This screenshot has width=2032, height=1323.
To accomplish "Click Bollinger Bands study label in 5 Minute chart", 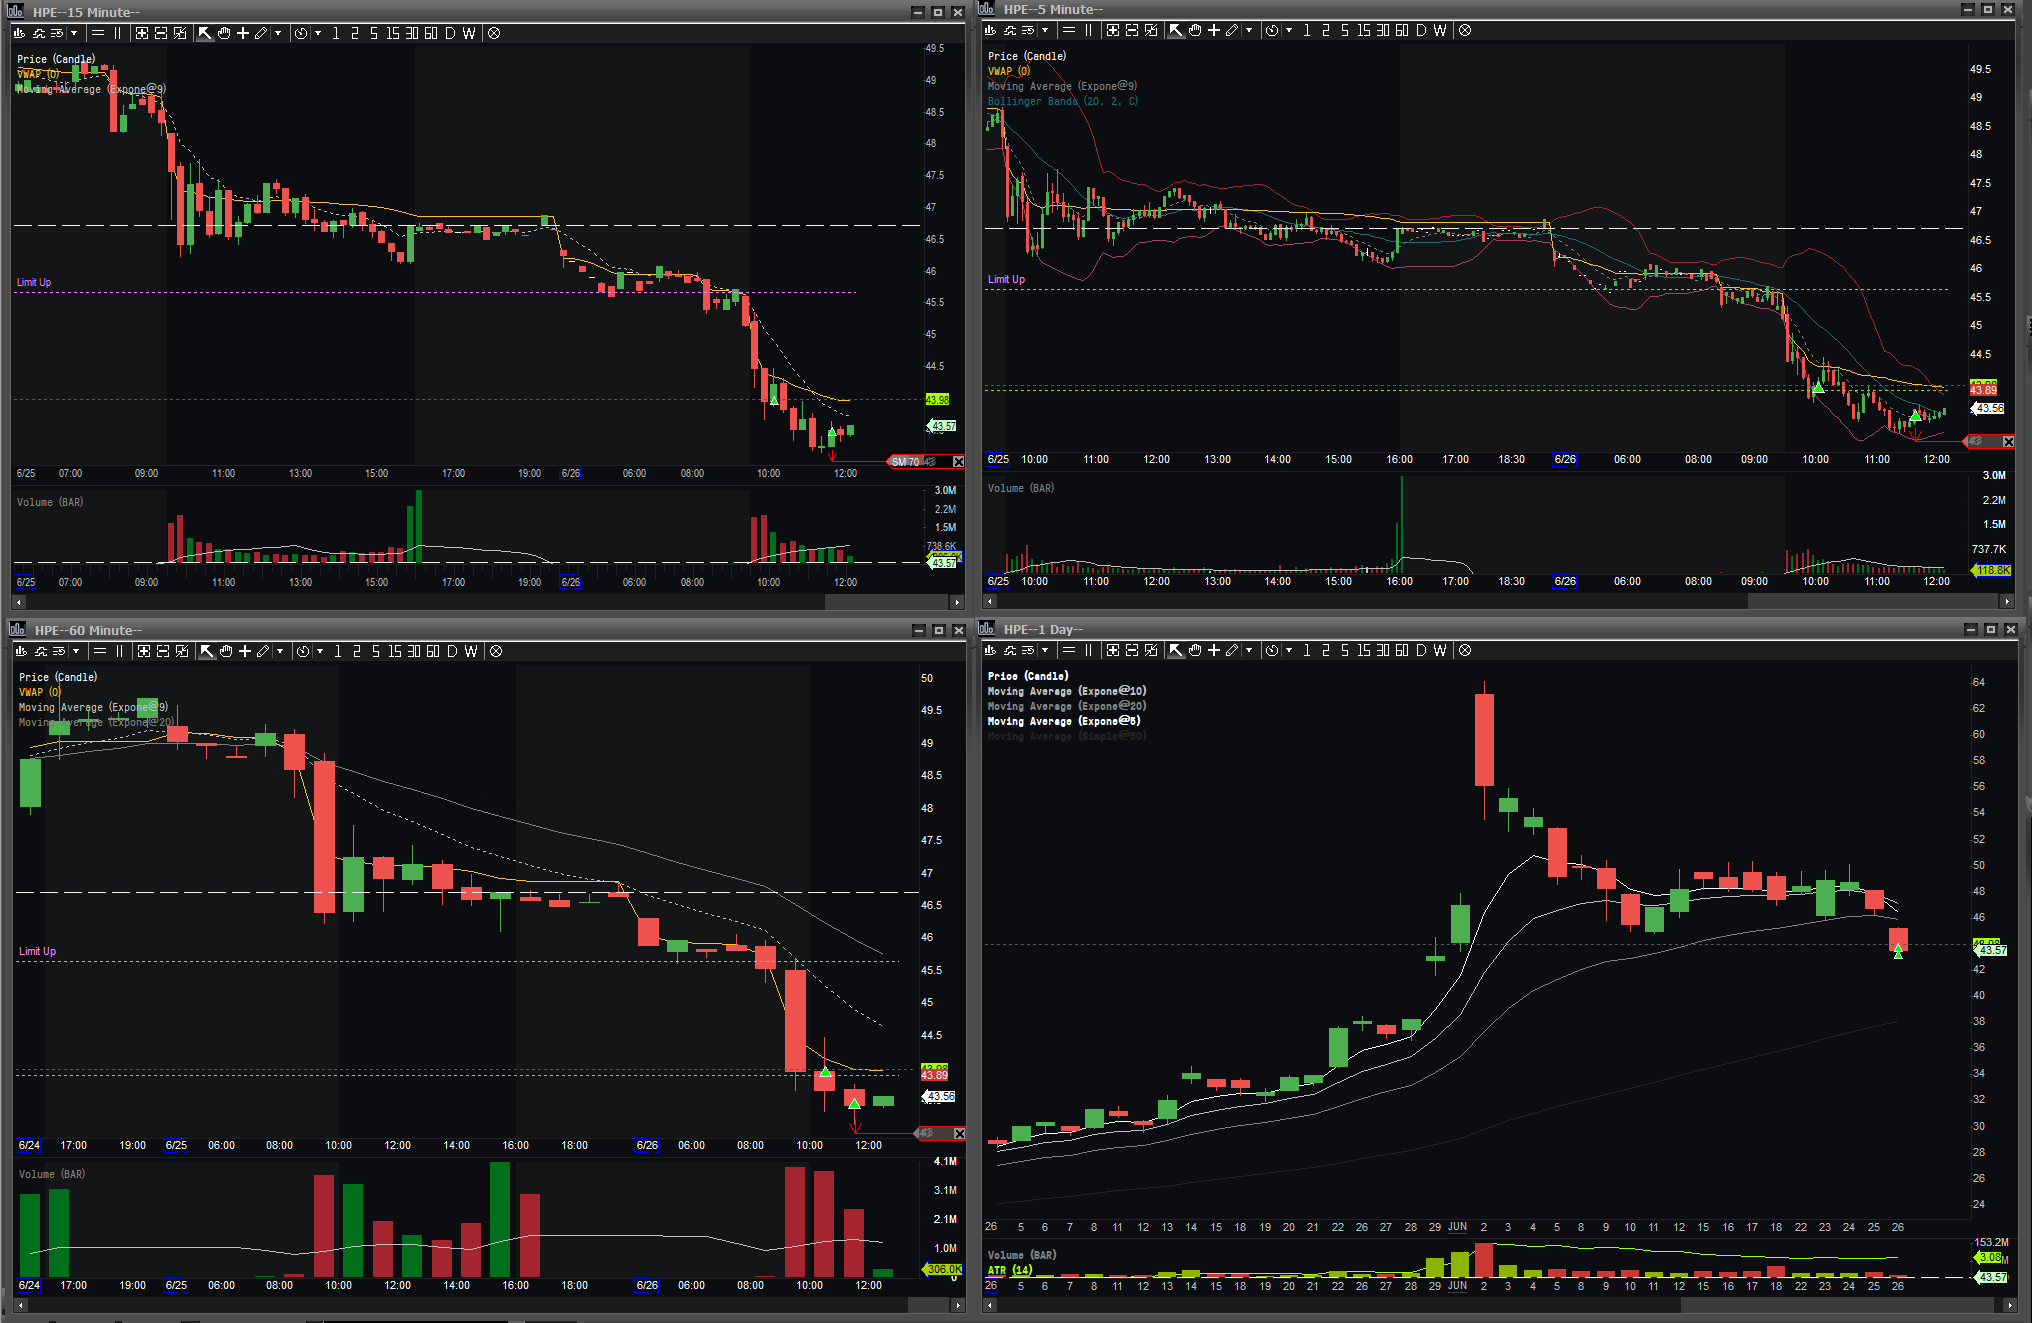I will pos(1063,101).
